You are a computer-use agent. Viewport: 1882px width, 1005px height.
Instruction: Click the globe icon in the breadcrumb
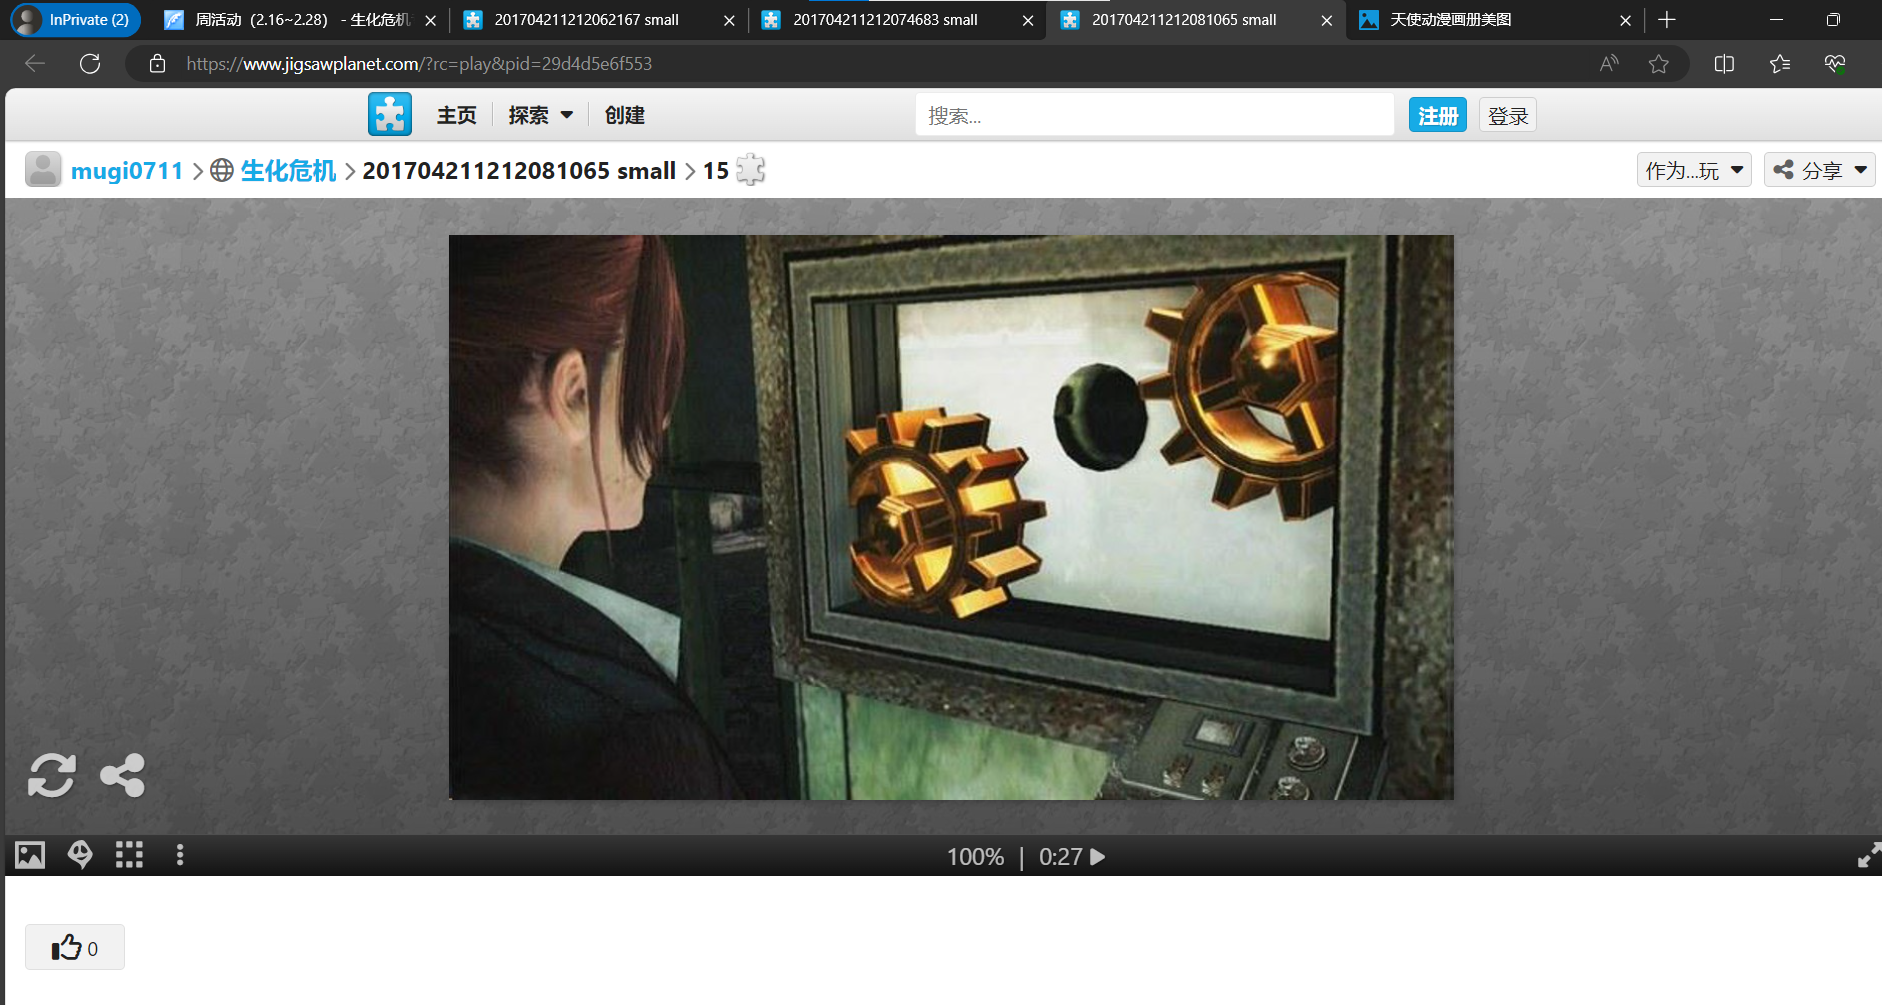point(220,170)
